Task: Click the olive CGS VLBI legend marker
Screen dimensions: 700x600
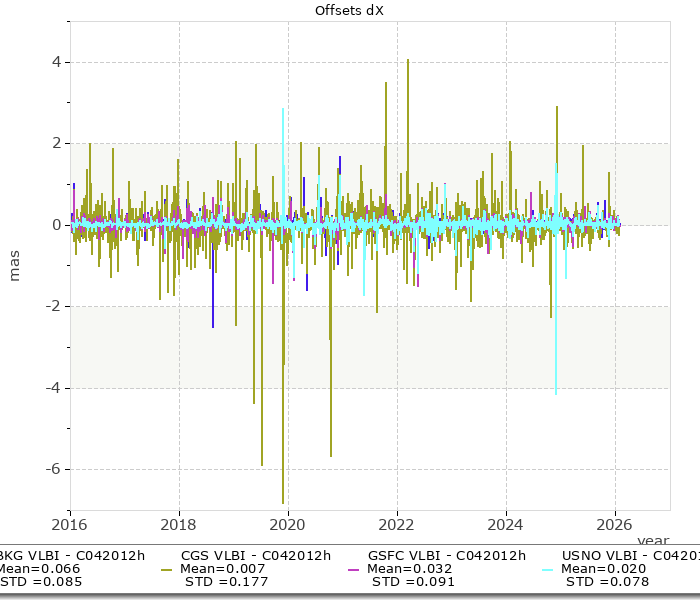Action: 167,569
